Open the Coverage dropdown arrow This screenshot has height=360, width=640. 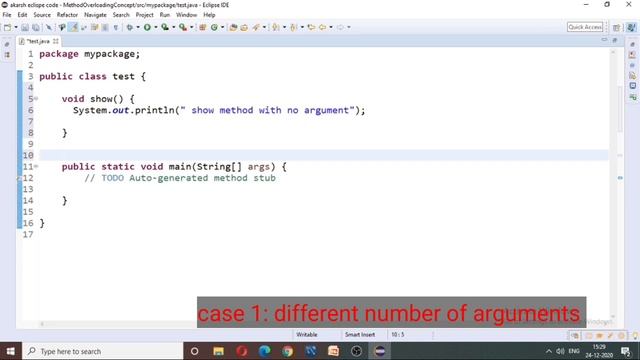(x=173, y=27)
